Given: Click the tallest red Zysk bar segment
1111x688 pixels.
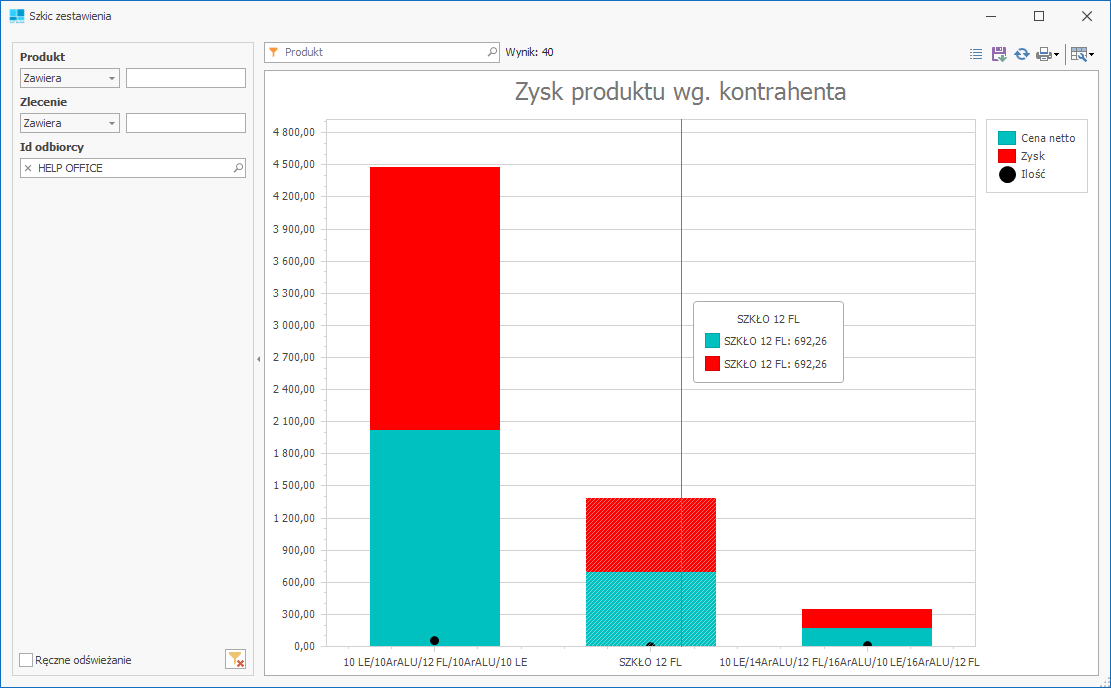Looking at the screenshot, I should (434, 298).
